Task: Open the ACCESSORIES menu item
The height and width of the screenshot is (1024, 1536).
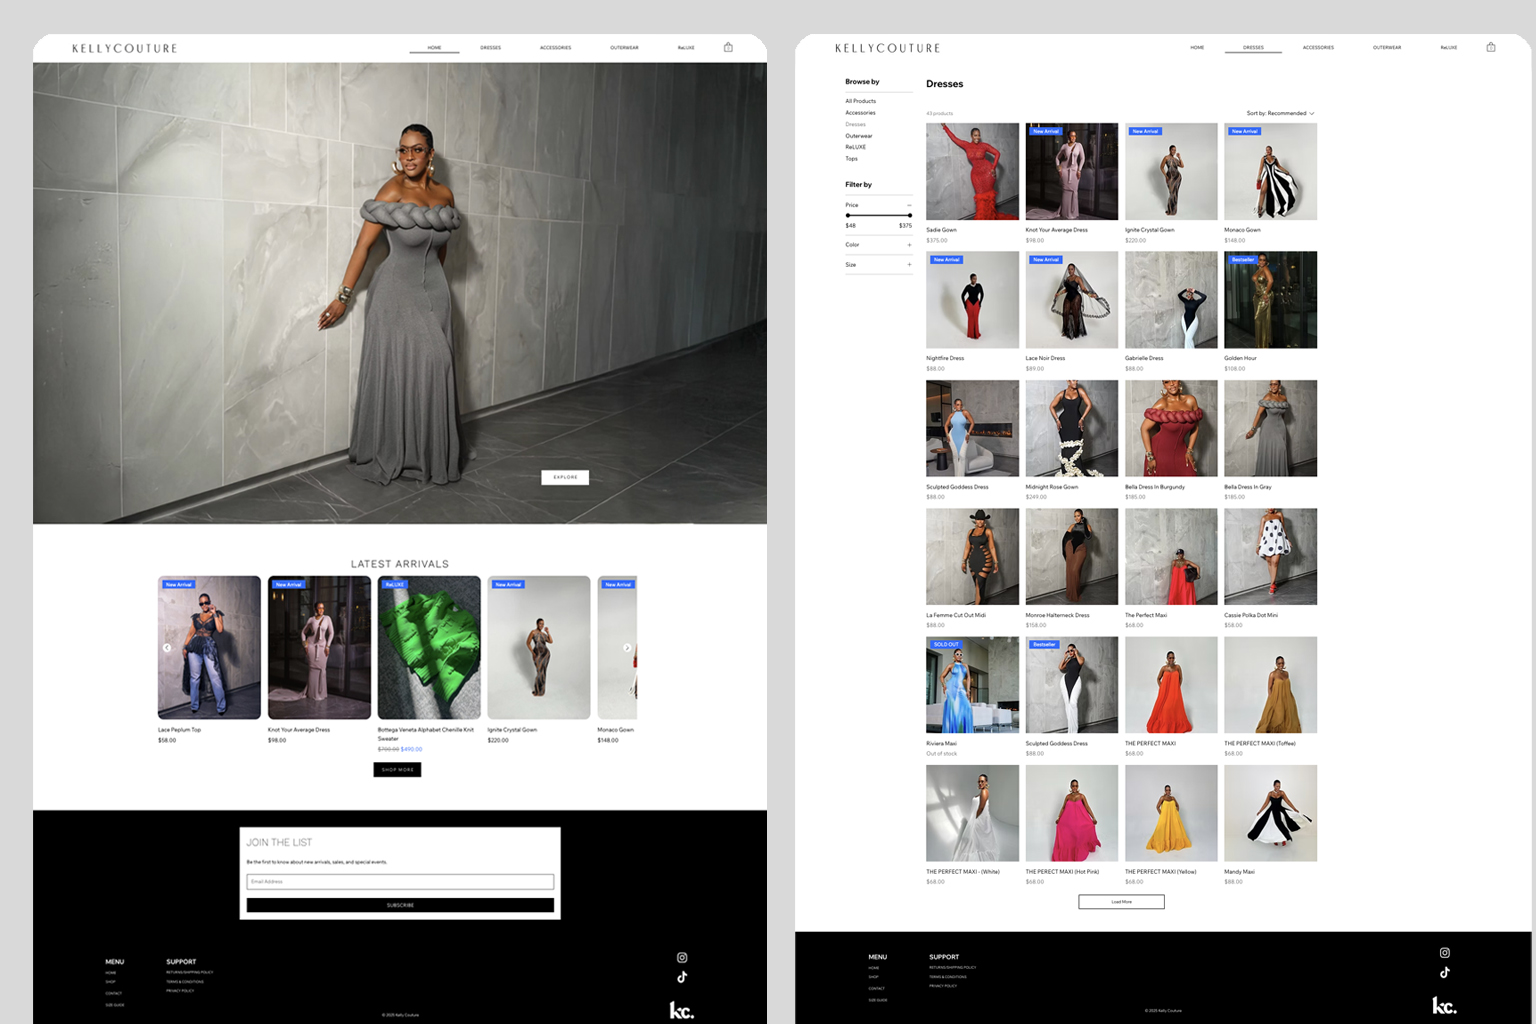Action: [555, 47]
